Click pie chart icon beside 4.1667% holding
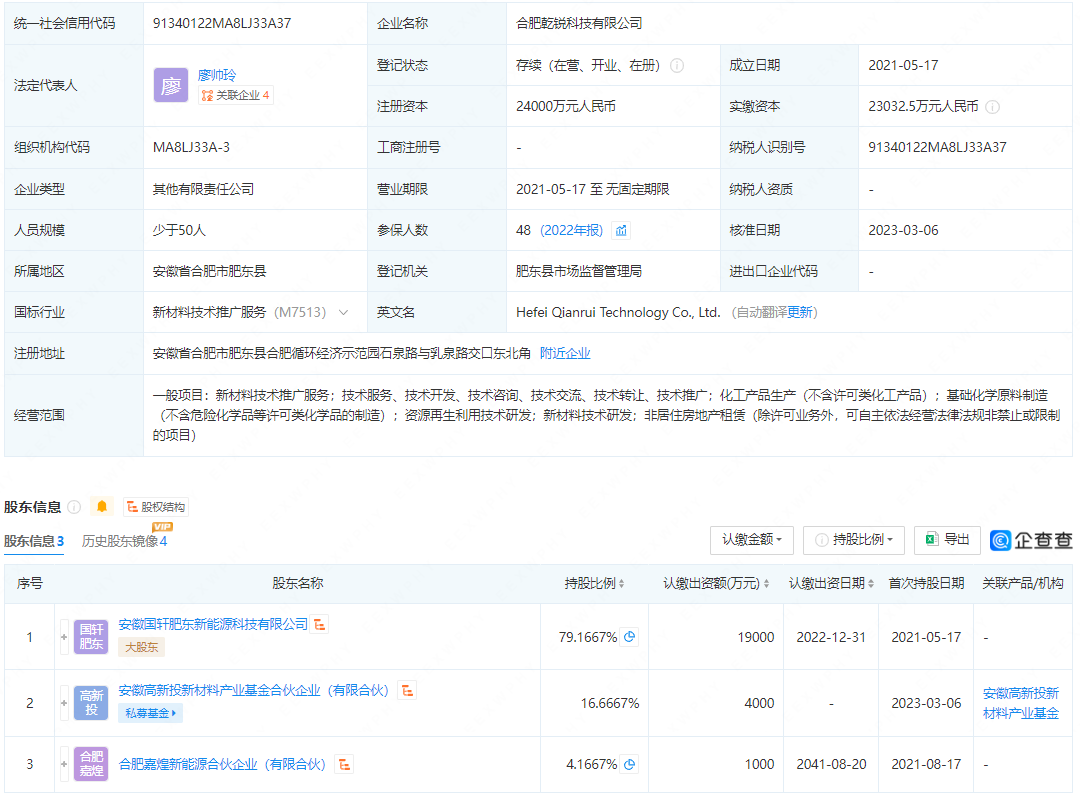Screen dimensions: 1080x801 pyautogui.click(x=630, y=764)
